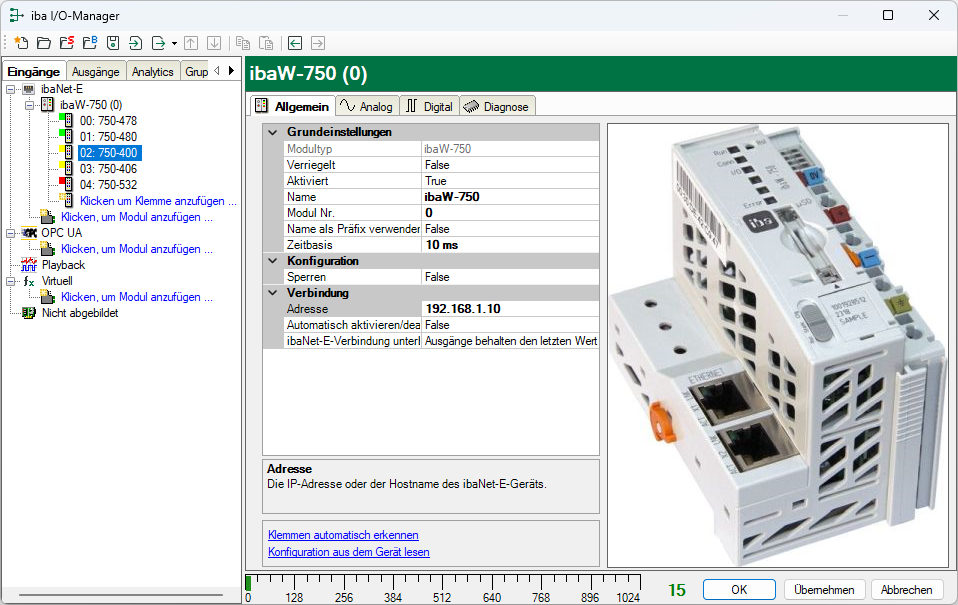Collapse the ibaNet-E tree node

tap(10, 89)
